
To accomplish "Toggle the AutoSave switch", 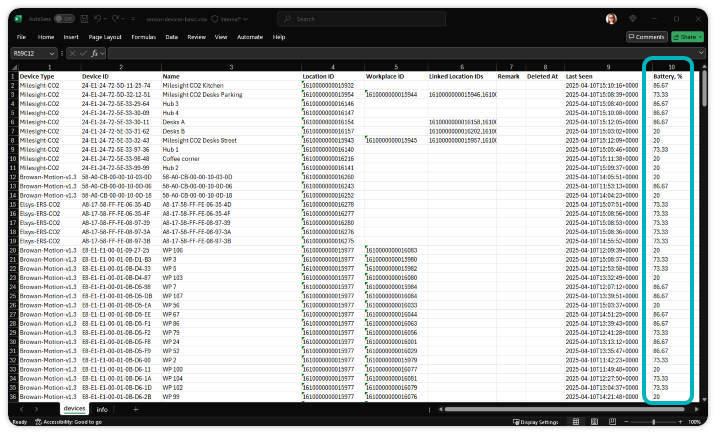I will coord(64,19).
